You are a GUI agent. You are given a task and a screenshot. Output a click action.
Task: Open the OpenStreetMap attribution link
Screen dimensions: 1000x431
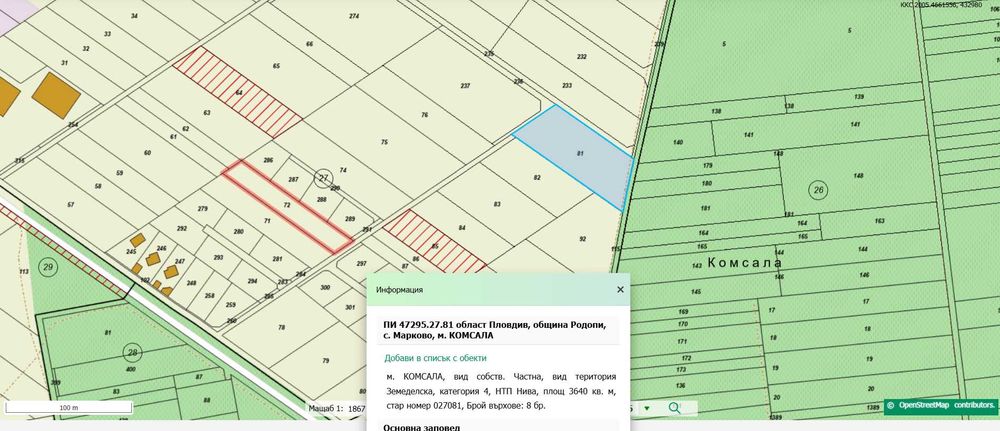[924, 405]
